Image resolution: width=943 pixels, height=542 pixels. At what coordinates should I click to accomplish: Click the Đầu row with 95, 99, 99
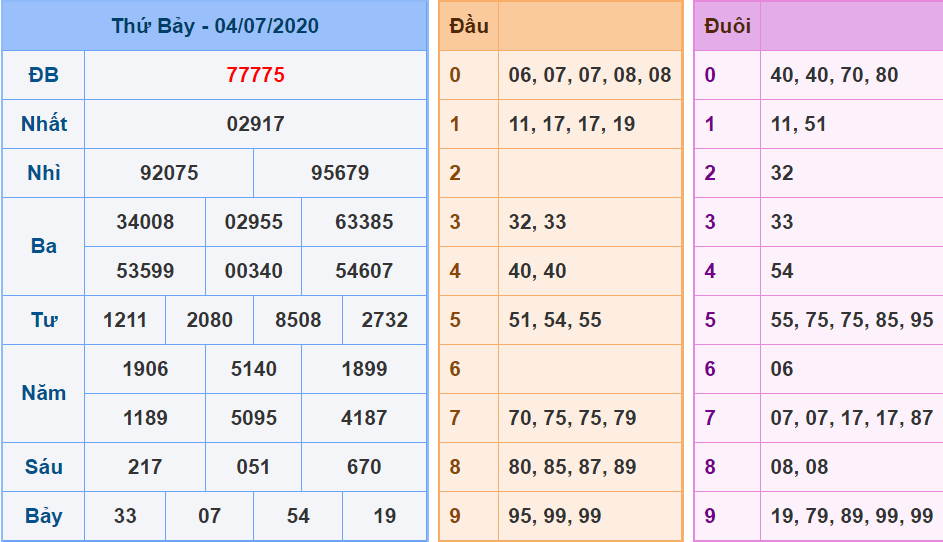pyautogui.click(x=555, y=516)
